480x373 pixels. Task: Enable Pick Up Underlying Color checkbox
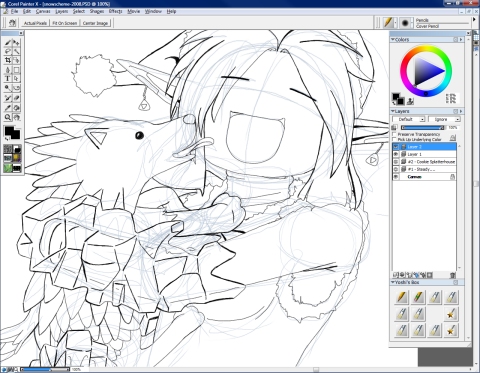coord(395,139)
